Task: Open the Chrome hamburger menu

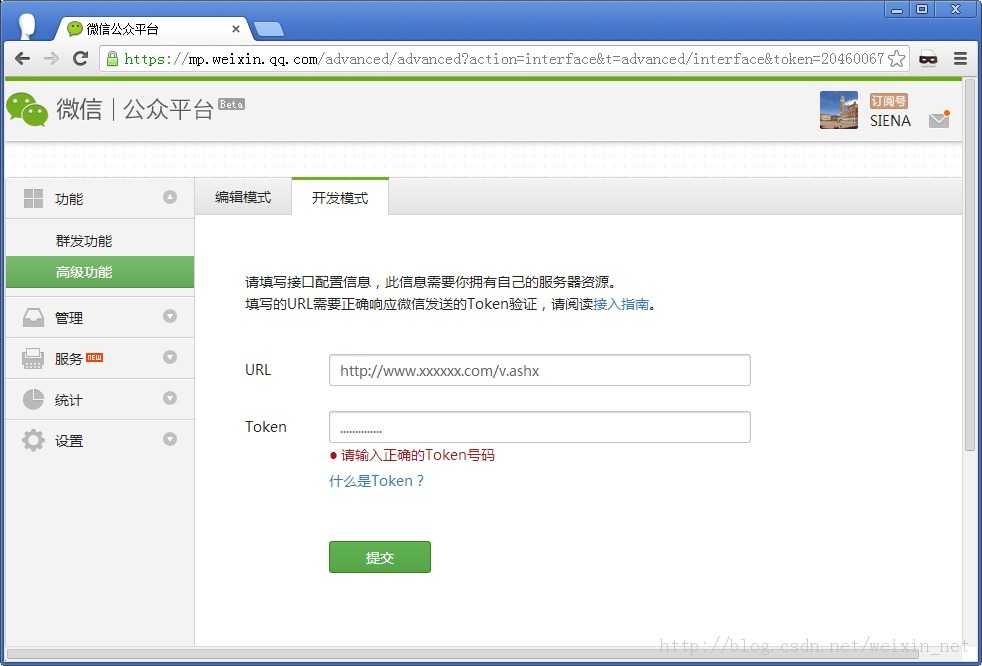Action: pyautogui.click(x=960, y=59)
